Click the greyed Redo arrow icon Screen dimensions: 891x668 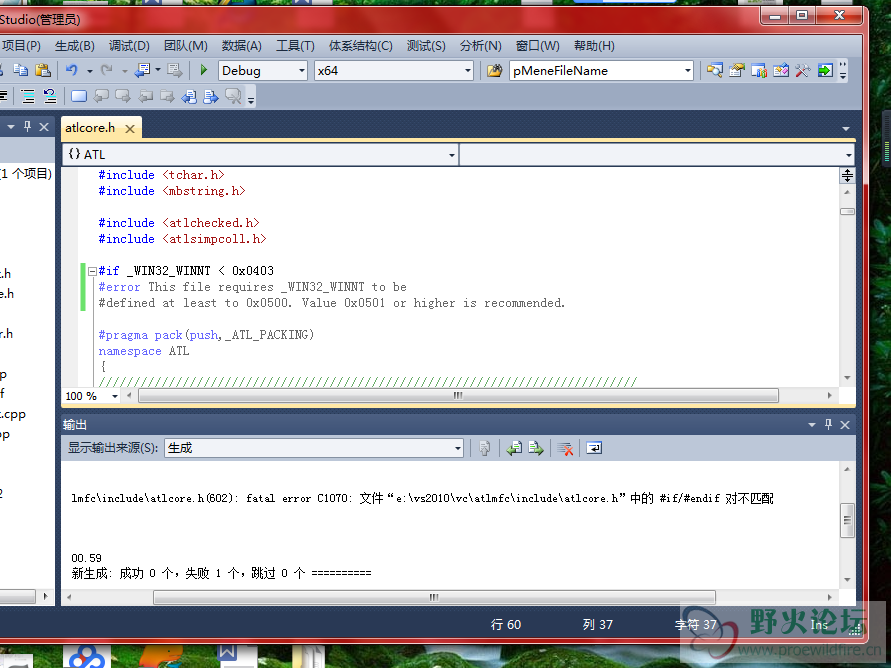[106, 70]
